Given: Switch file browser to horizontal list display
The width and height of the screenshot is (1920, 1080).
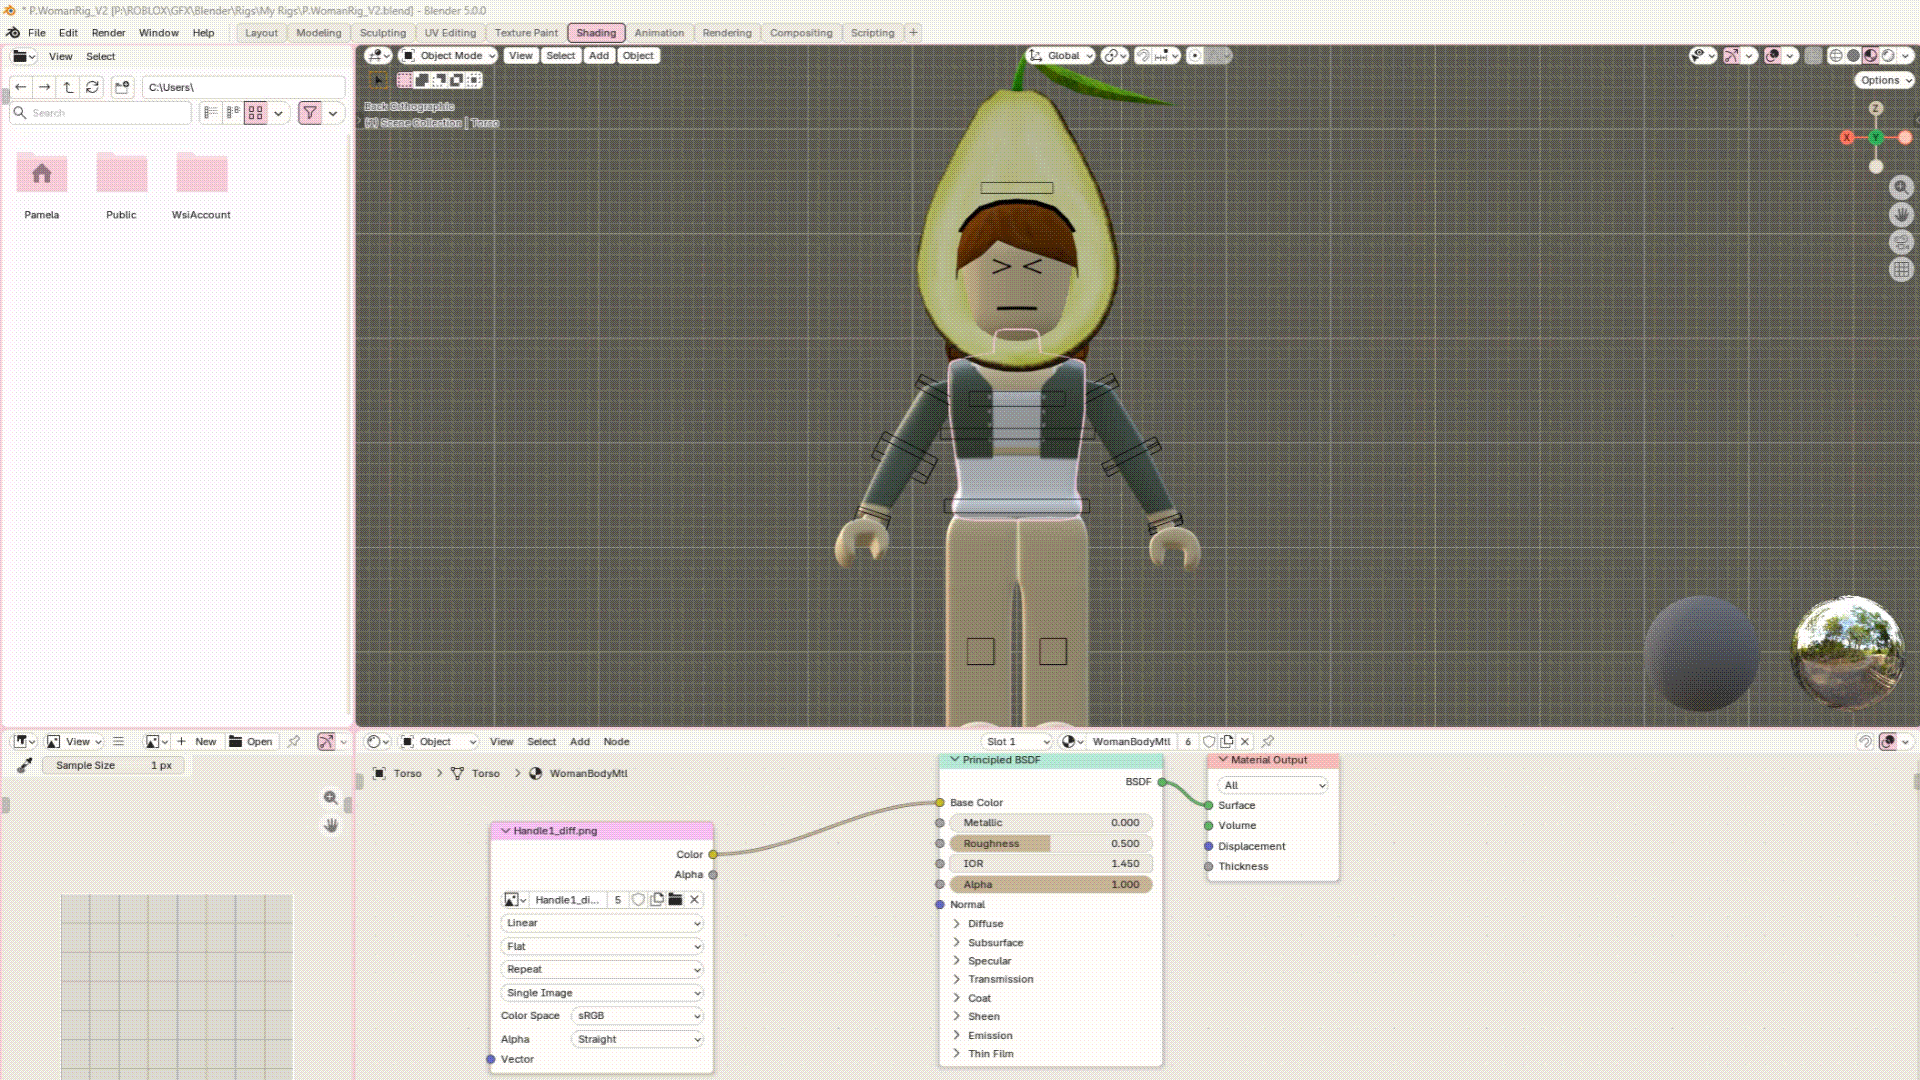Looking at the screenshot, I should [233, 113].
